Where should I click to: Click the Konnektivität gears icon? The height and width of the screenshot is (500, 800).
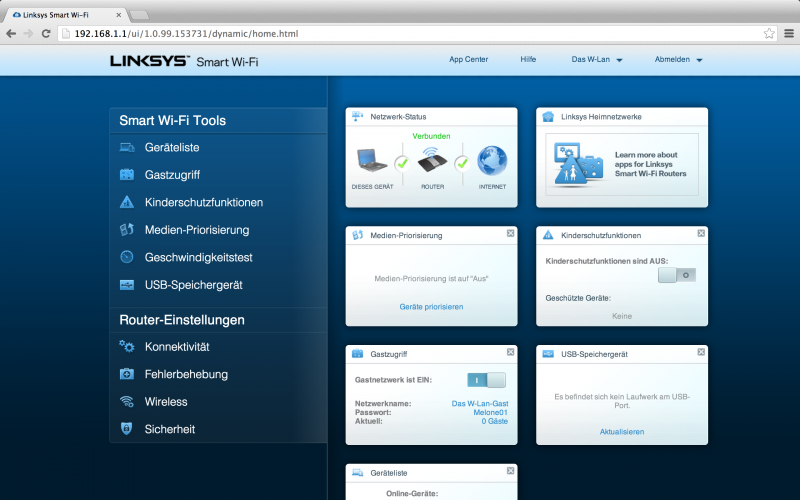click(127, 346)
